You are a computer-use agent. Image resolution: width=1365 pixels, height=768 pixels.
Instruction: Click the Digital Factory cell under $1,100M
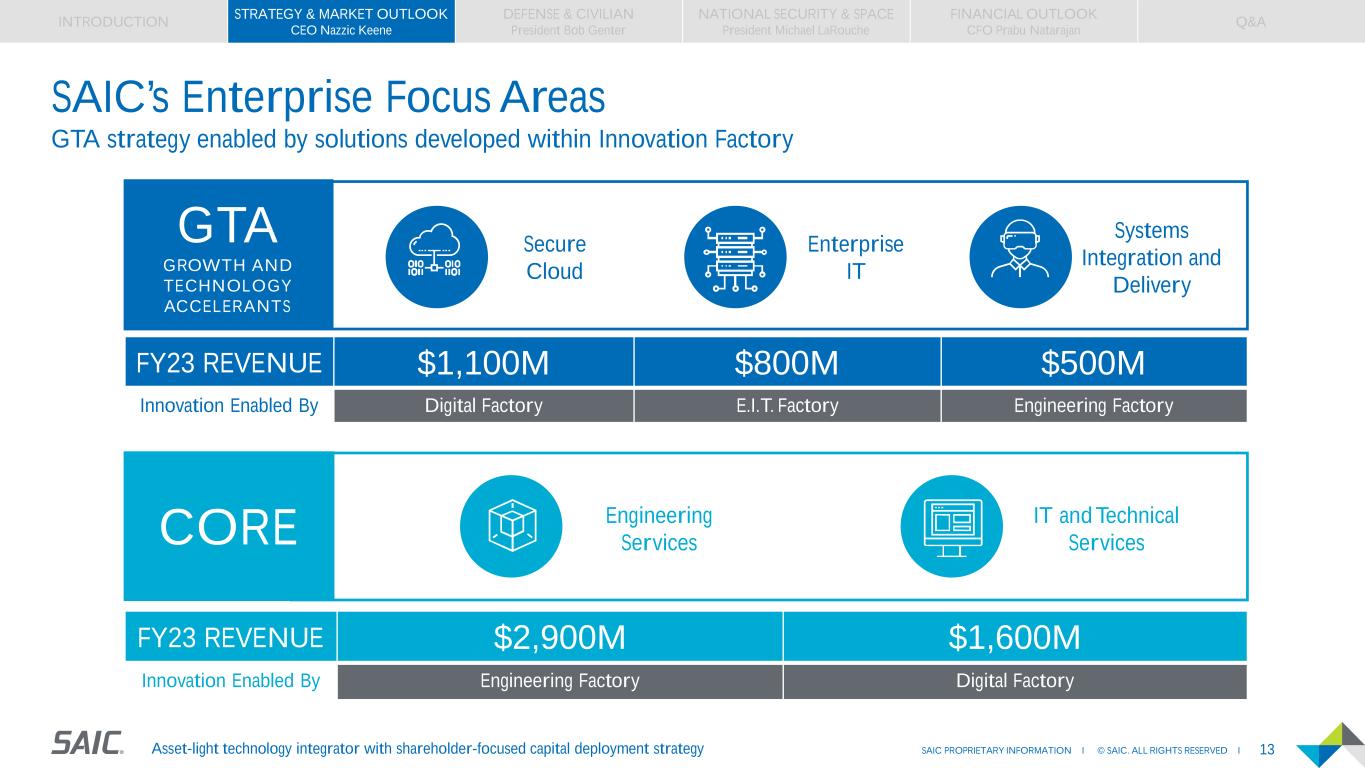tap(483, 406)
